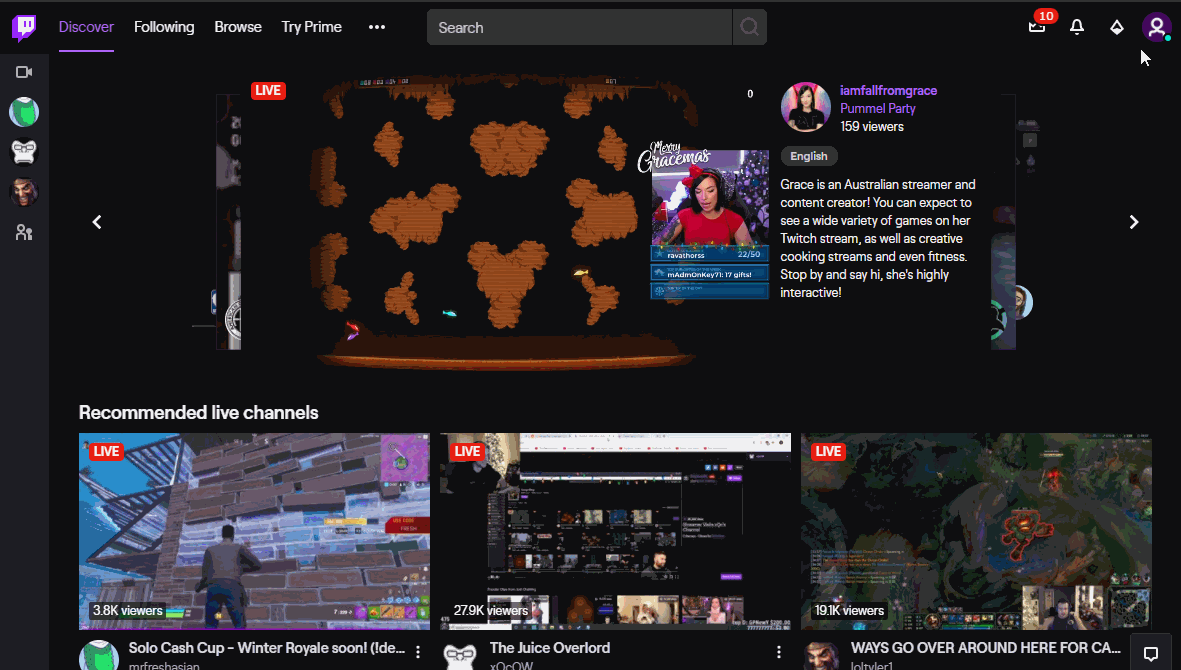The width and height of the screenshot is (1181, 670).
Task: Open the Browse menu item
Action: click(x=237, y=27)
